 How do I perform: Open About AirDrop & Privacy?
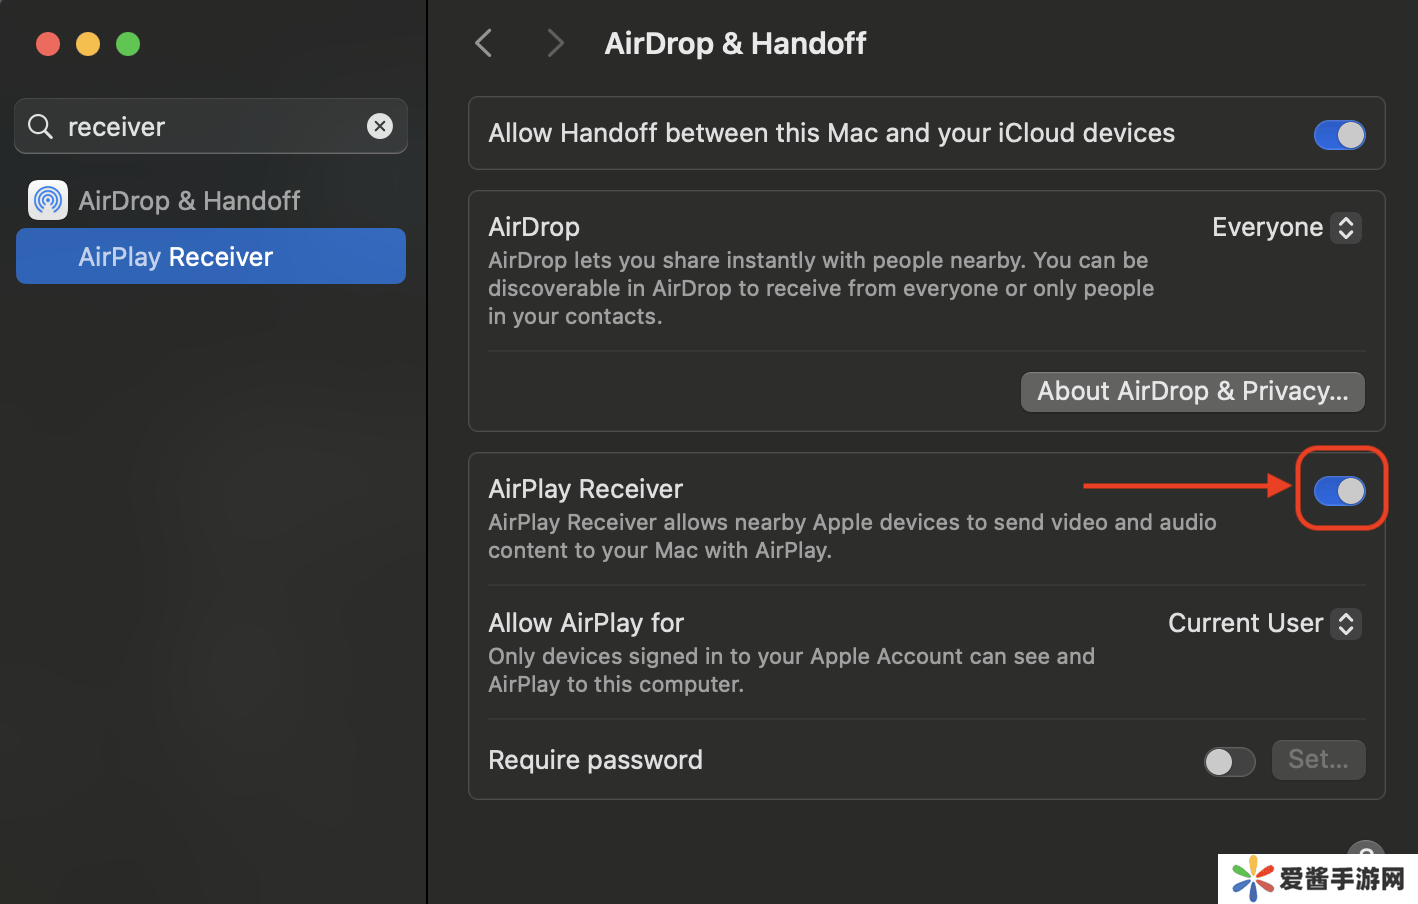coord(1192,392)
